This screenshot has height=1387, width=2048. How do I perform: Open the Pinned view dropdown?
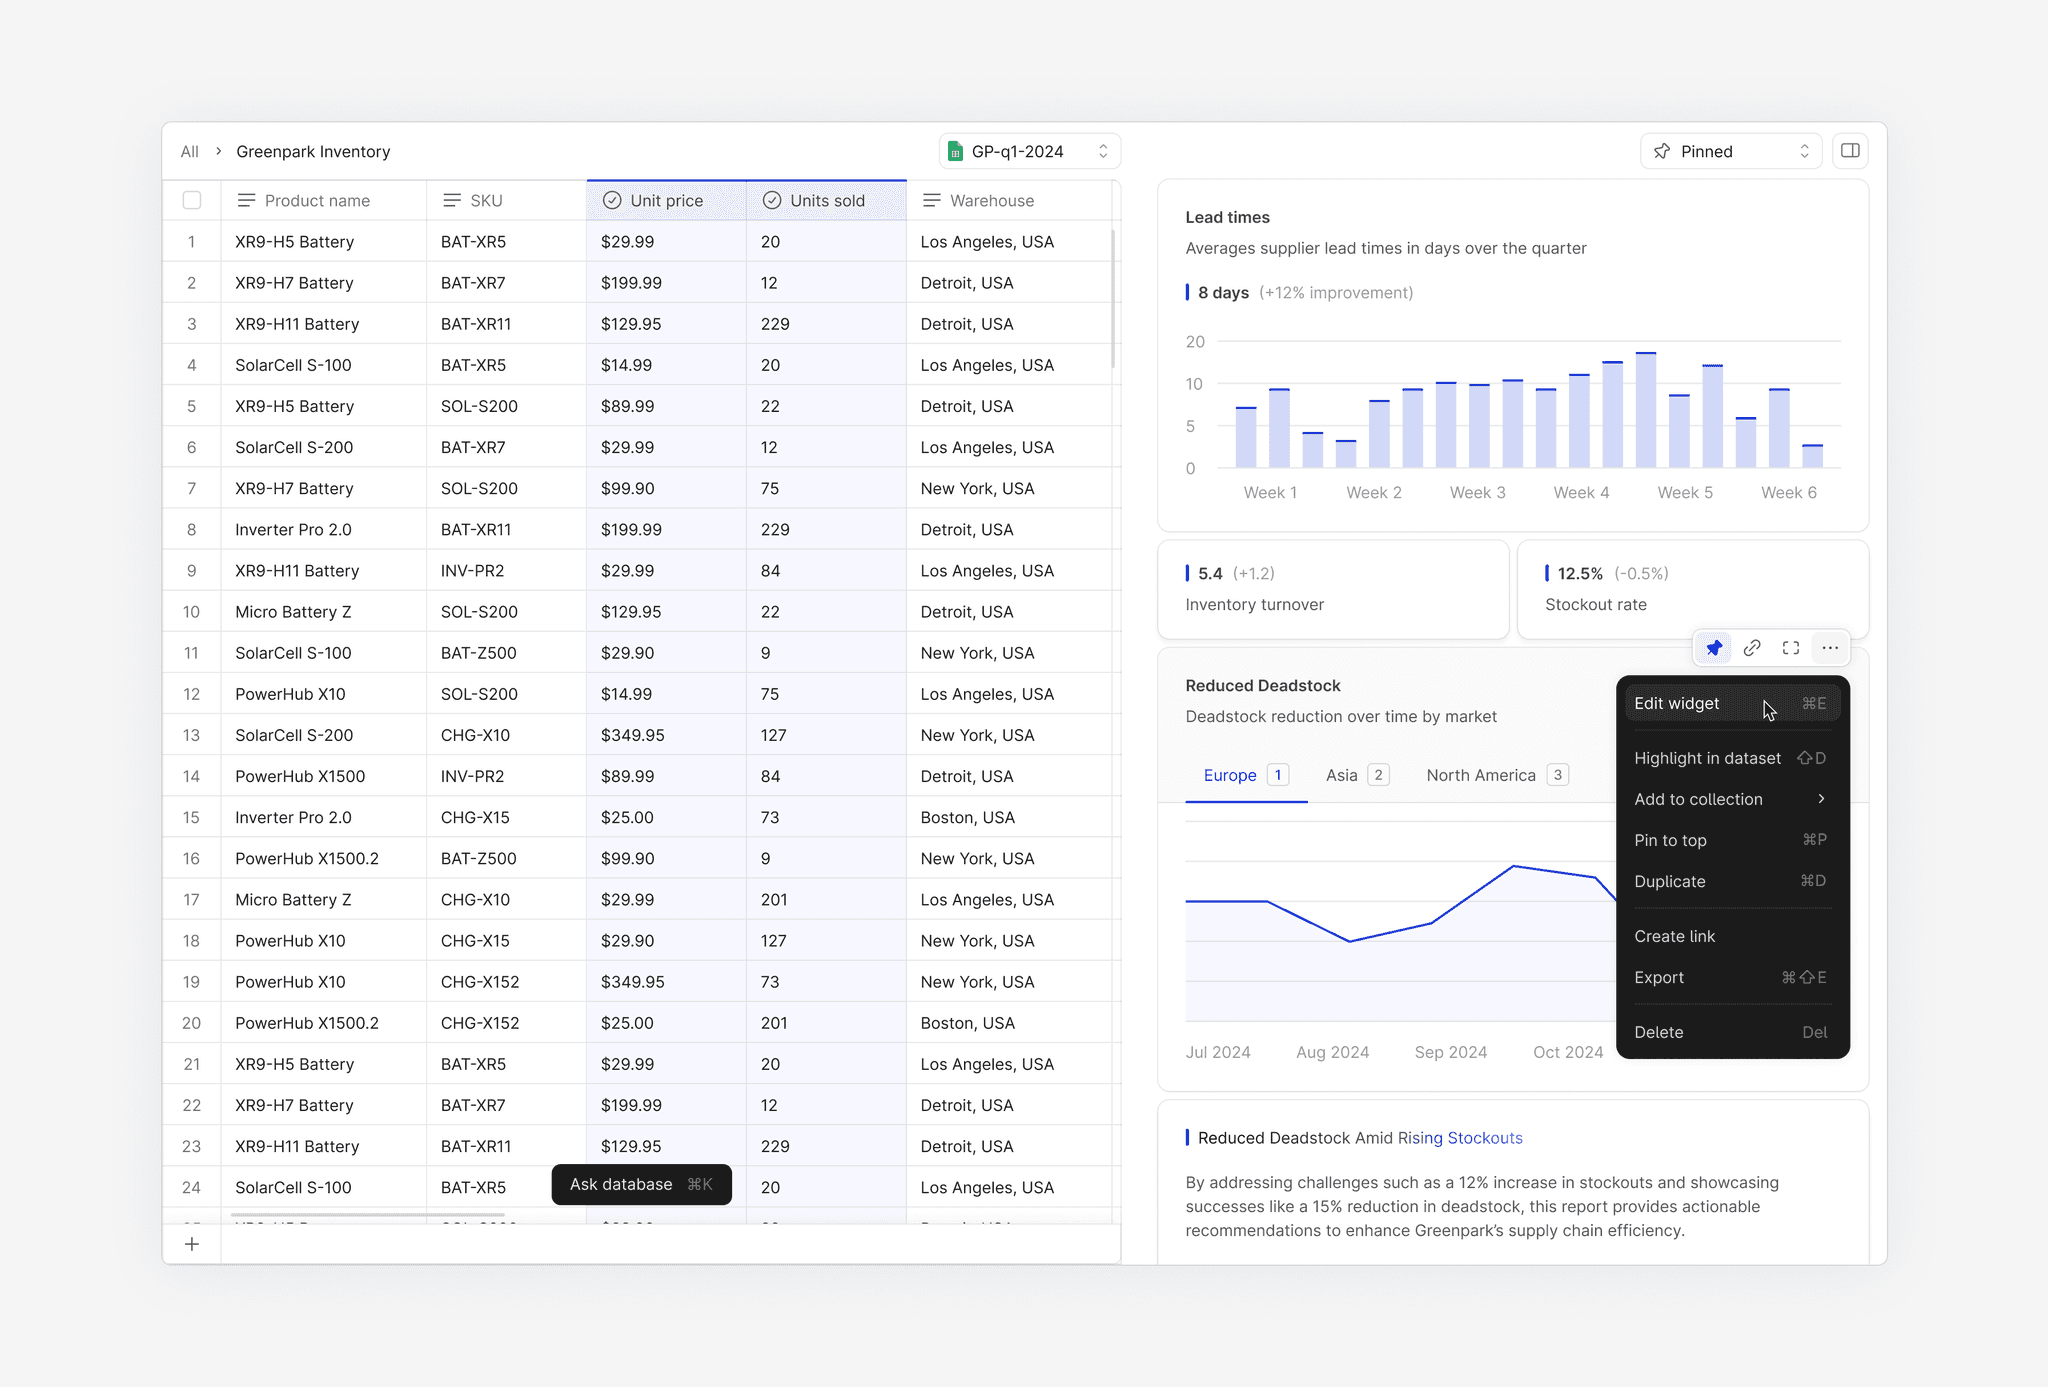pyautogui.click(x=1730, y=152)
